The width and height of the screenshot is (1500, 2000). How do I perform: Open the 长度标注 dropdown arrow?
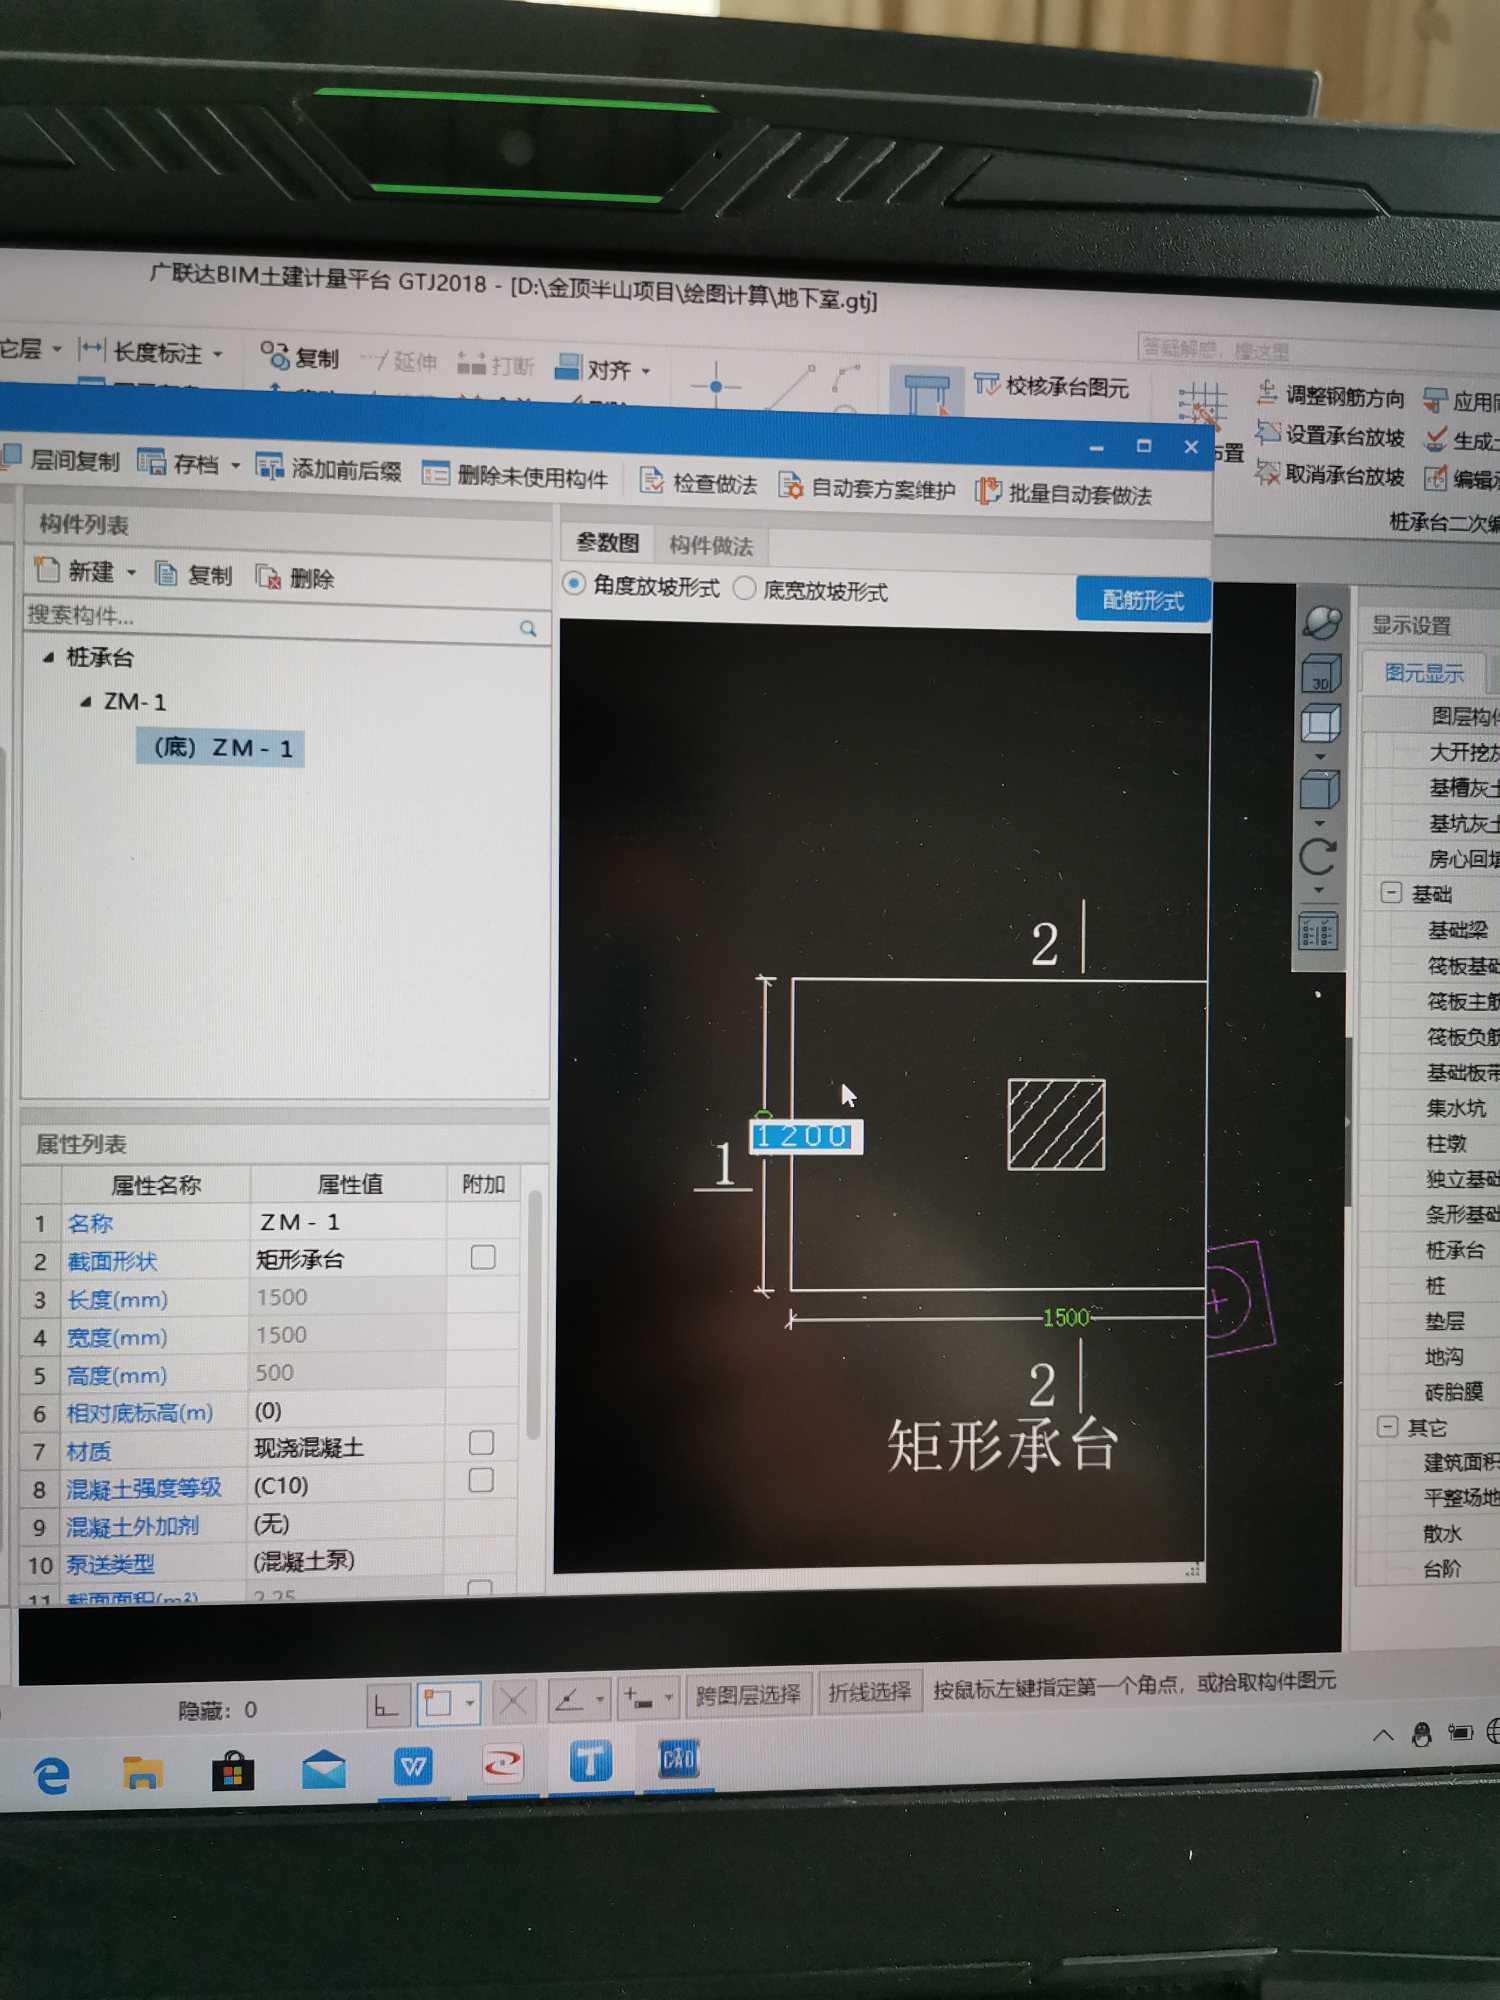(218, 354)
